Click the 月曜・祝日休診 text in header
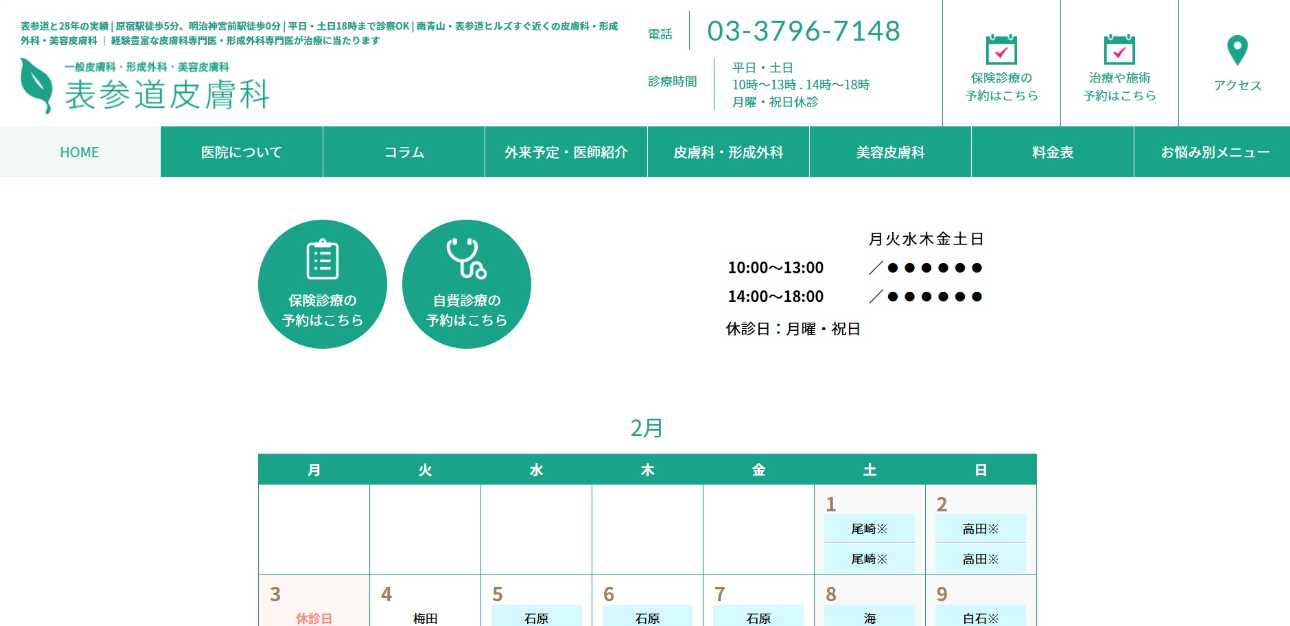 click(x=775, y=102)
